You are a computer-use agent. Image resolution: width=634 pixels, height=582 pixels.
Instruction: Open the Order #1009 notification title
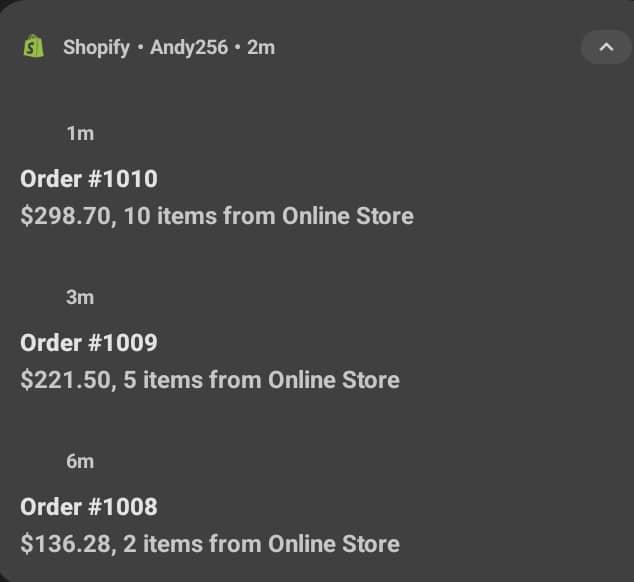[89, 343]
